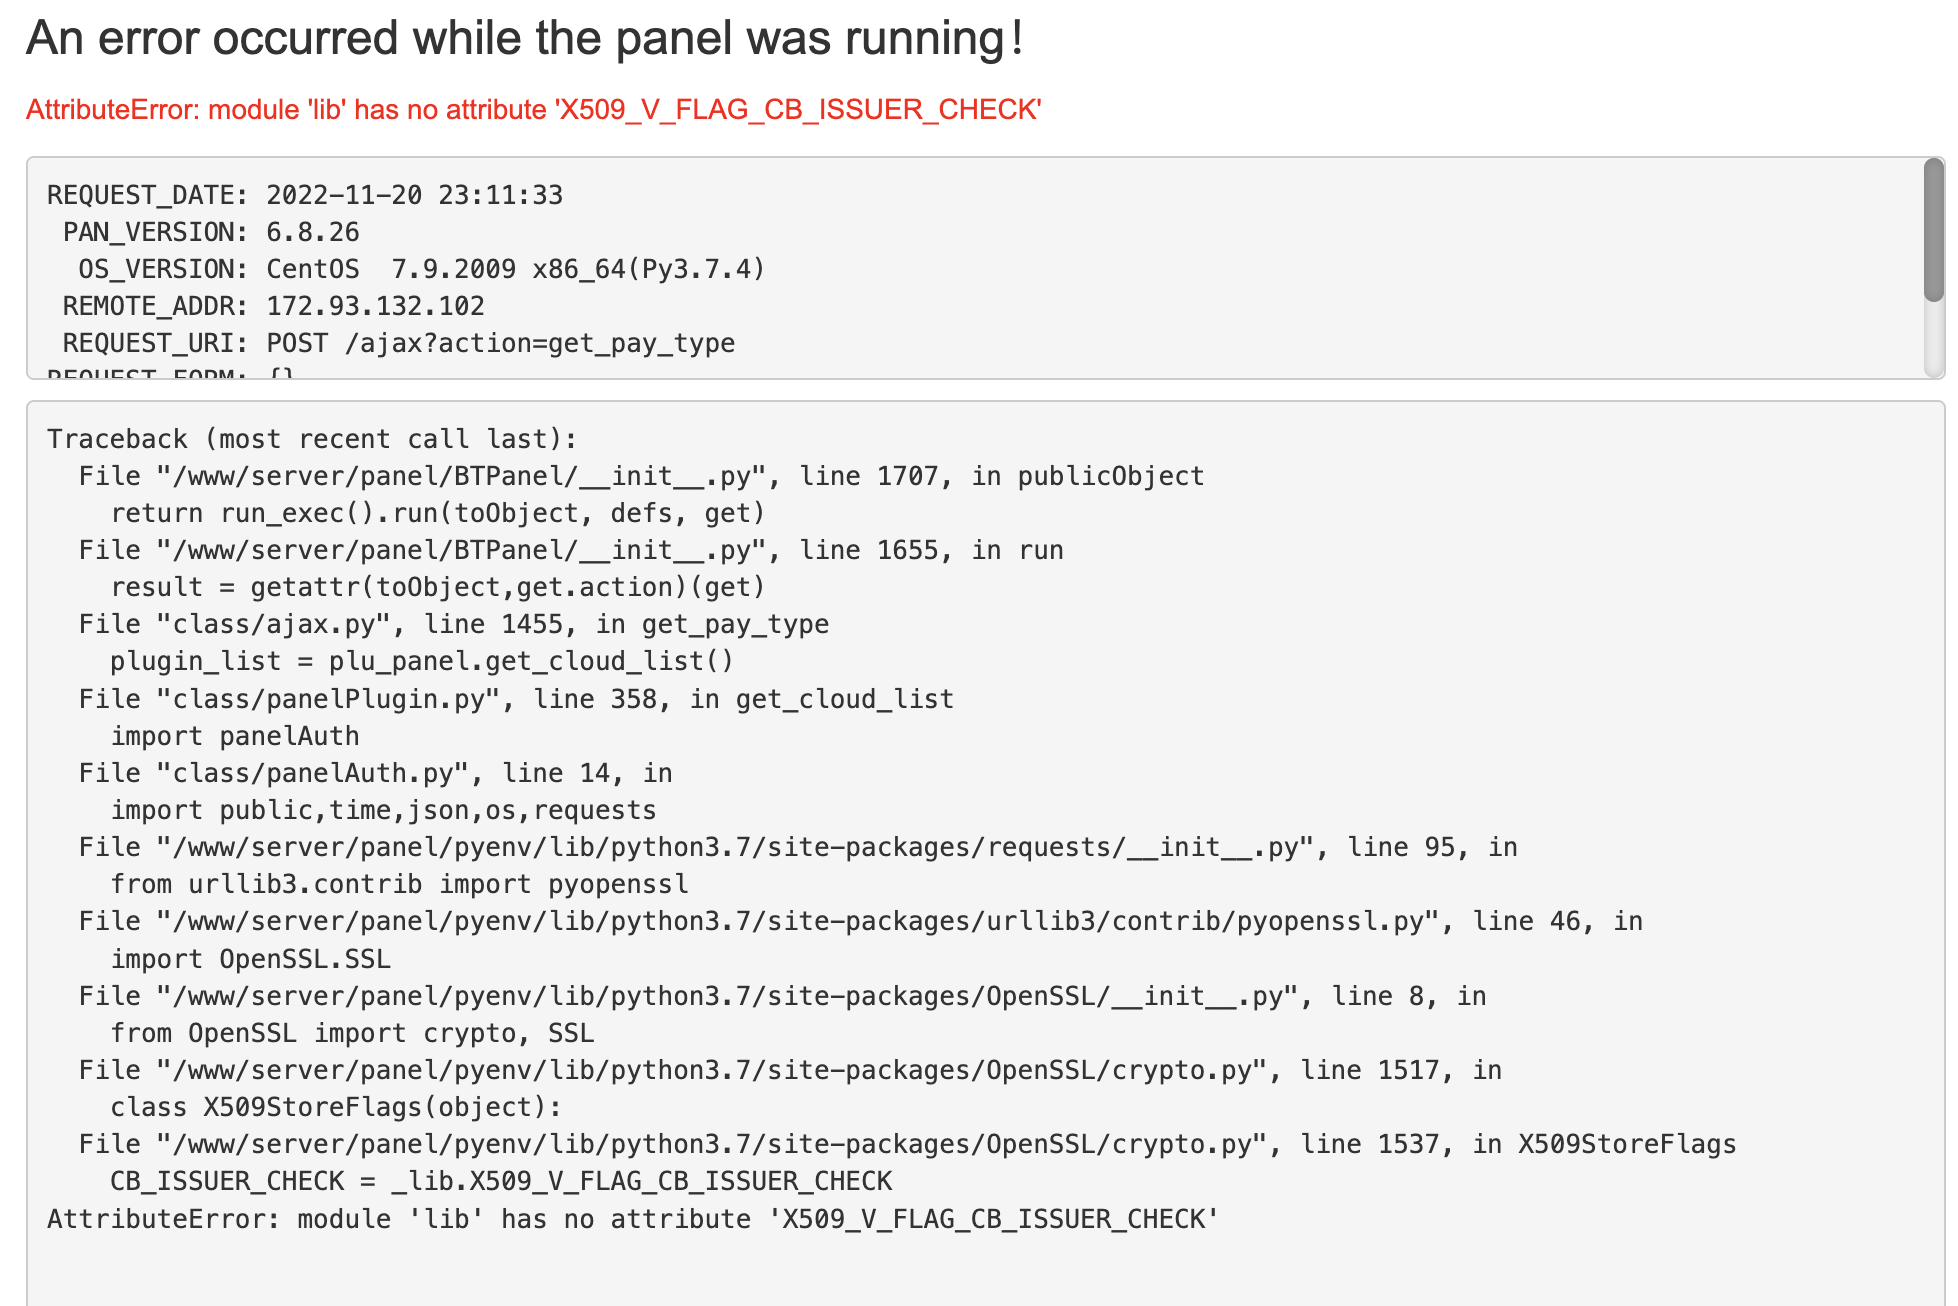The height and width of the screenshot is (1306, 1958).
Task: Click the "An error occurred" page heading
Action: tap(524, 39)
